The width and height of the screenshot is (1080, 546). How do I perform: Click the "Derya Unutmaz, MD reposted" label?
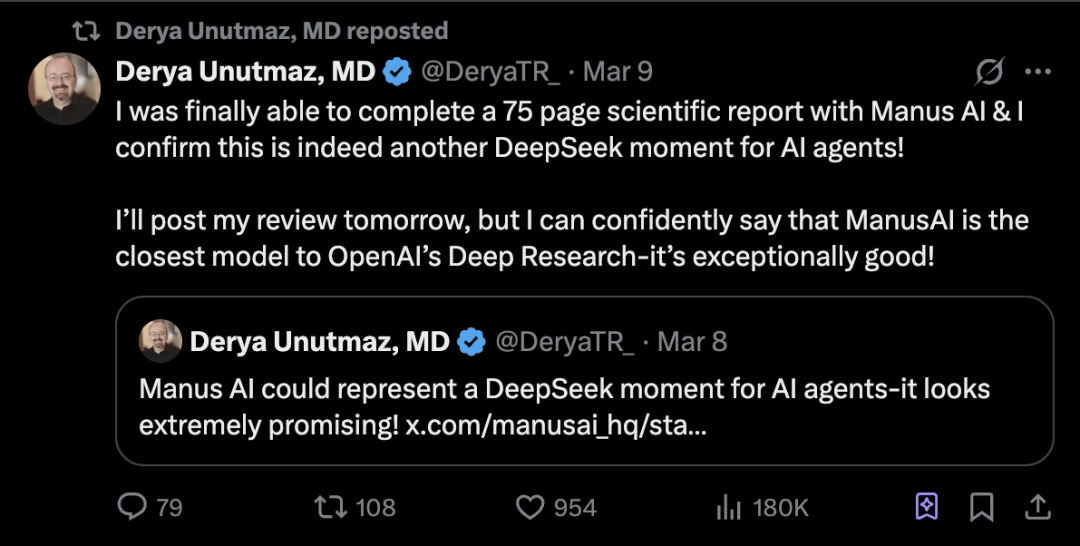[x=281, y=31]
